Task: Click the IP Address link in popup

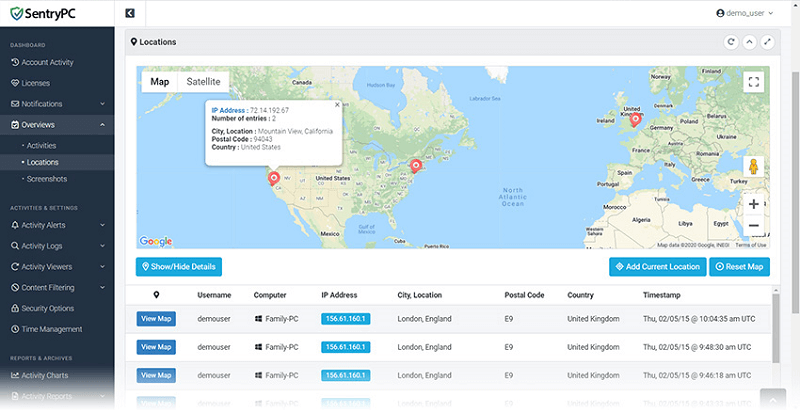Action: click(x=230, y=110)
